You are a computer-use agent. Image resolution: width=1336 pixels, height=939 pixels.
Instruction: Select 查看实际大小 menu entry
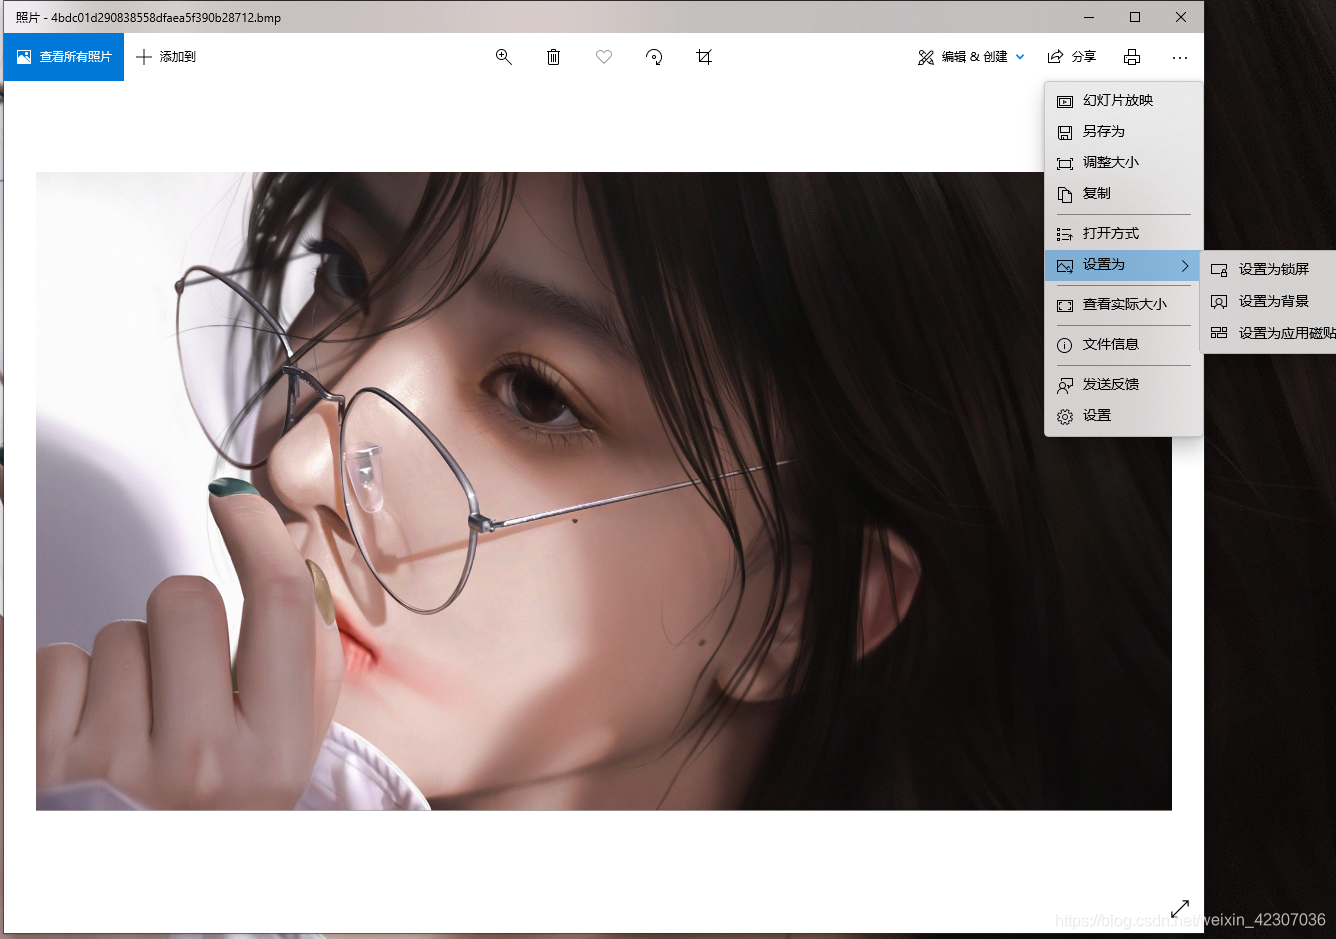1124,304
